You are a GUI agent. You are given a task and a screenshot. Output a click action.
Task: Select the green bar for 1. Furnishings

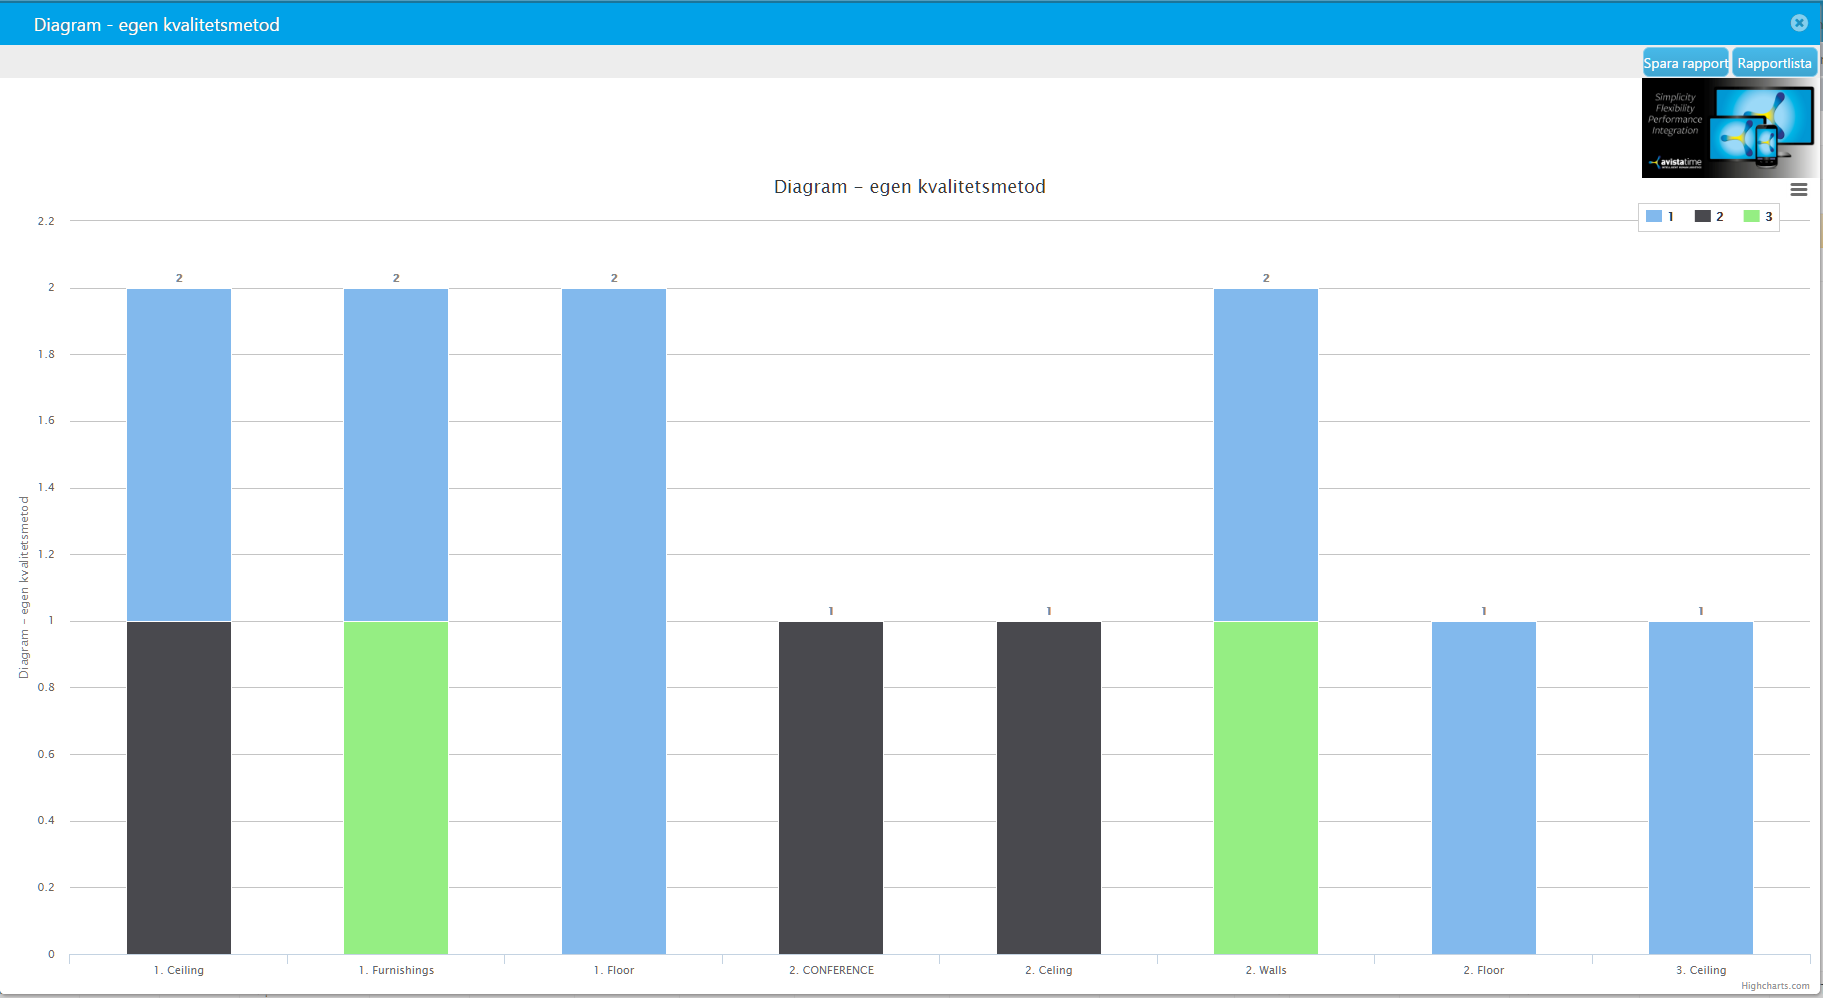396,788
